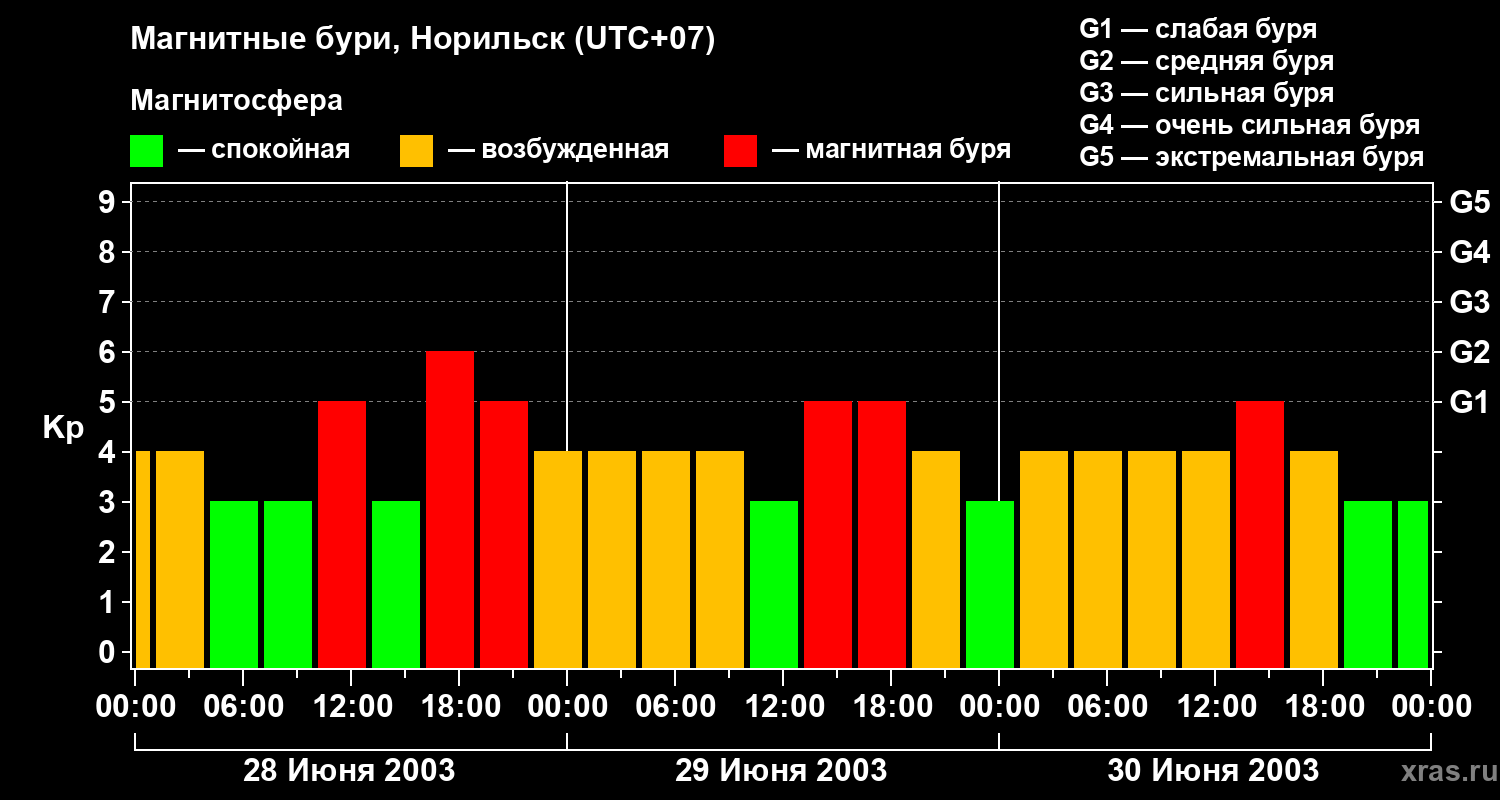Click the 'G2' label on the right axis
The width and height of the screenshot is (1500, 800).
coord(1470,352)
